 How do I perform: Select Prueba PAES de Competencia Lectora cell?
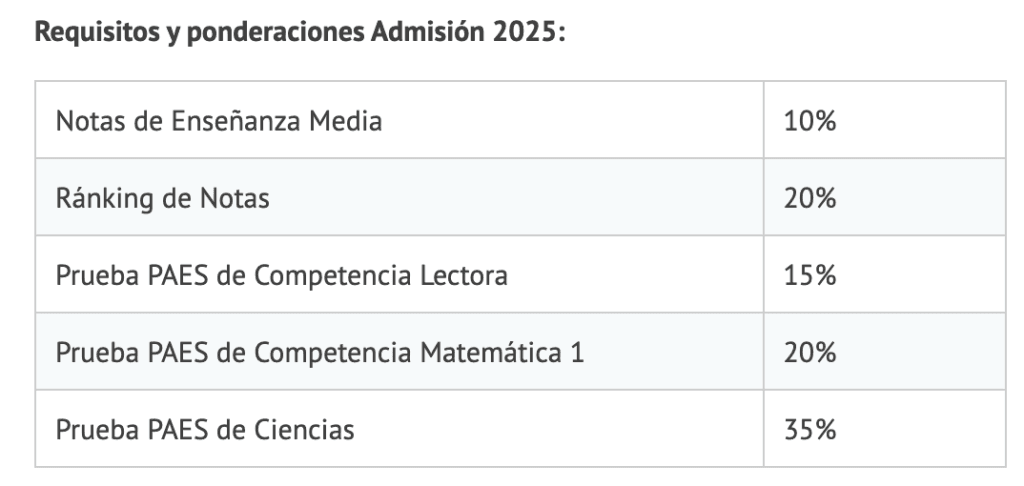click(x=399, y=274)
